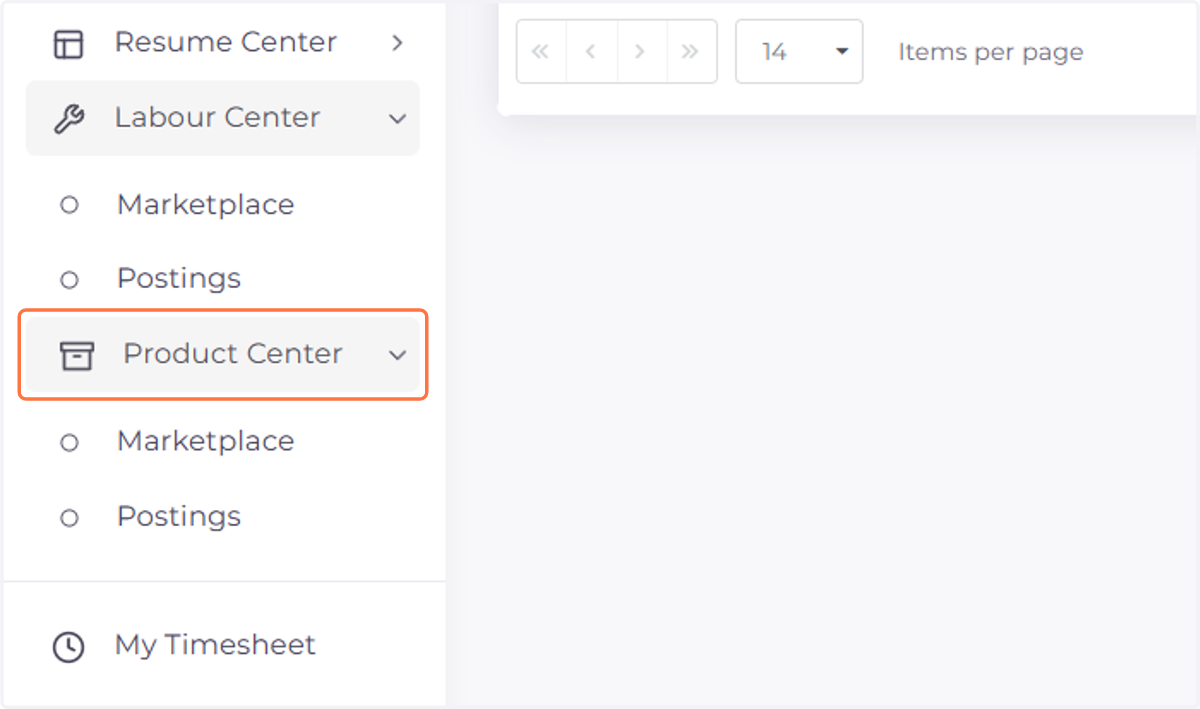This screenshot has width=1200, height=709.
Task: Click the Resume Center layout icon
Action: coord(69,43)
